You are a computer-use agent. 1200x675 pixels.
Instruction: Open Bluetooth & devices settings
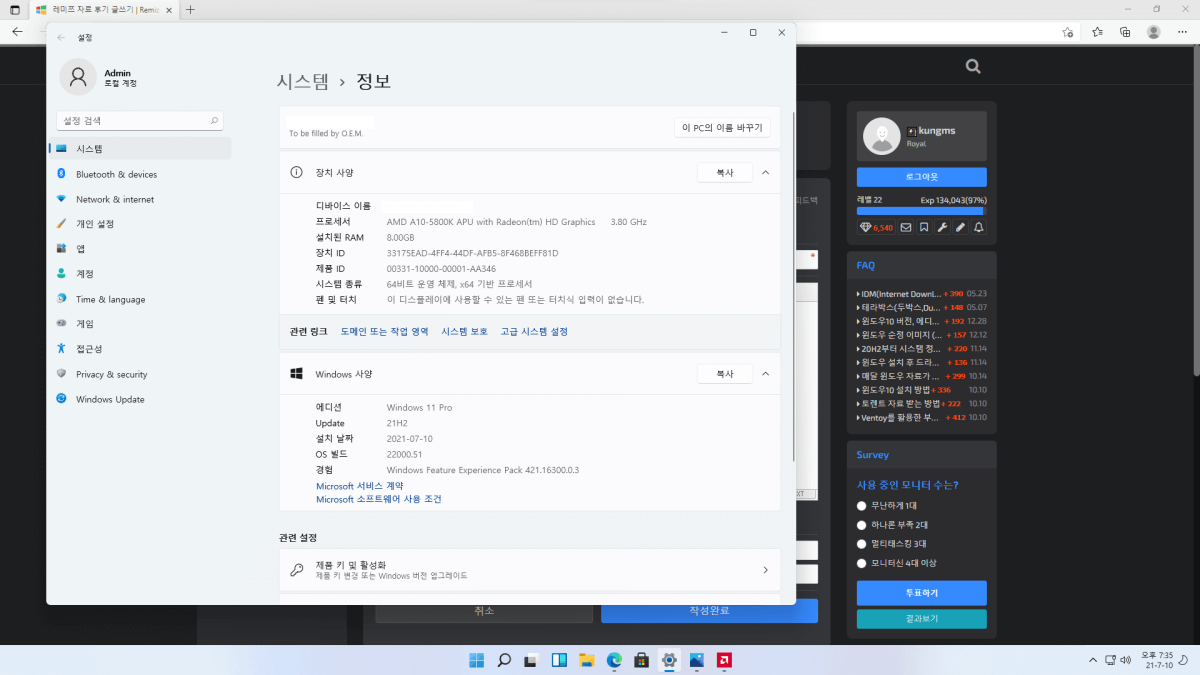click(x=140, y=174)
